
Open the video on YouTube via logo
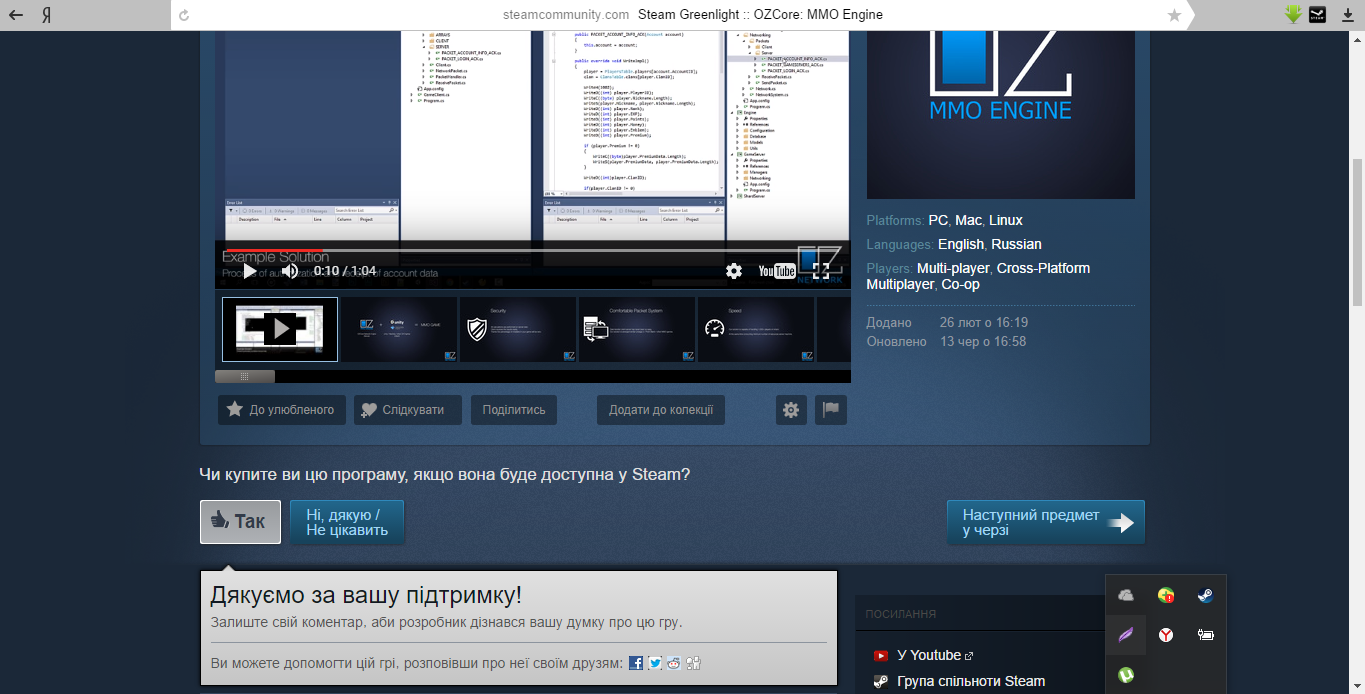click(x=777, y=271)
